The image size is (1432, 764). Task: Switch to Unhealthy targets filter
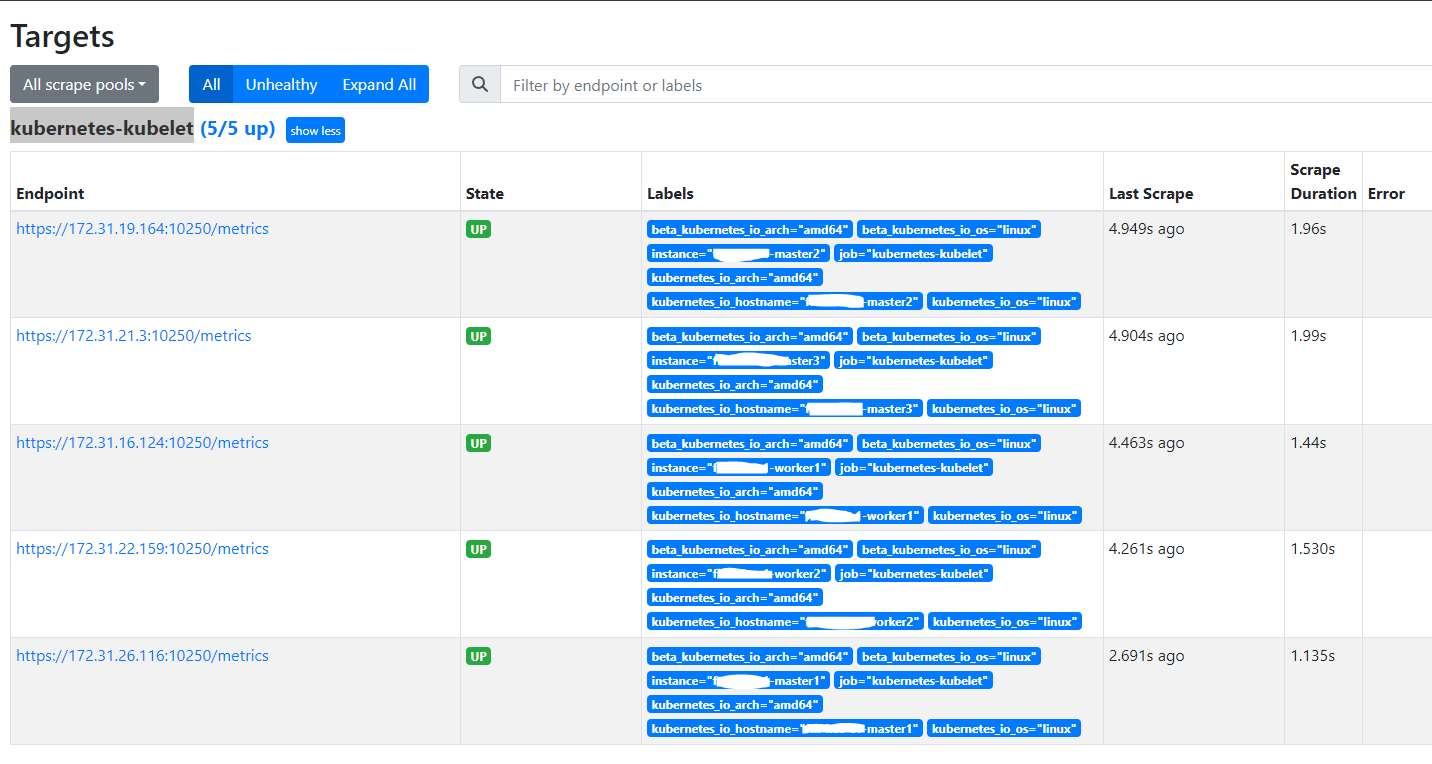281,85
